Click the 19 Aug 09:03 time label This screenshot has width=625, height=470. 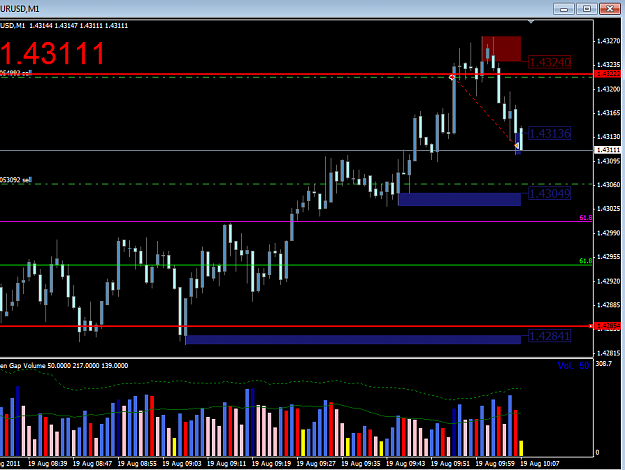[182, 464]
